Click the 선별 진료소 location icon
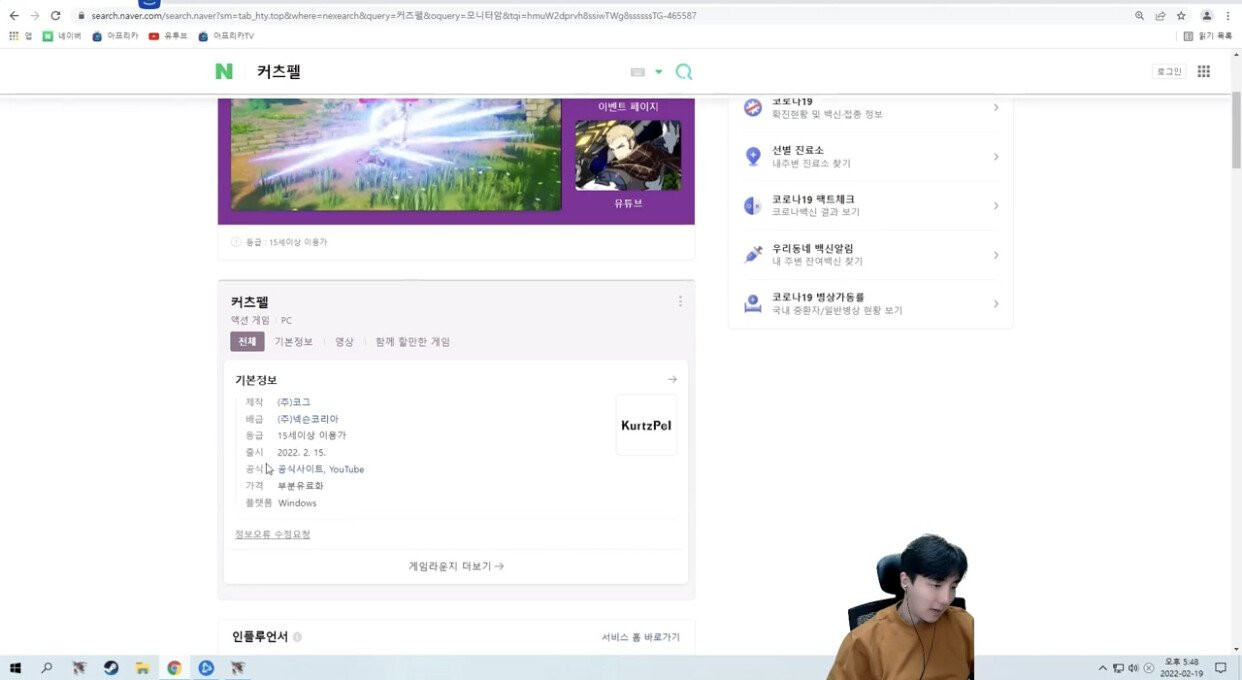The width and height of the screenshot is (1242, 680). point(753,156)
